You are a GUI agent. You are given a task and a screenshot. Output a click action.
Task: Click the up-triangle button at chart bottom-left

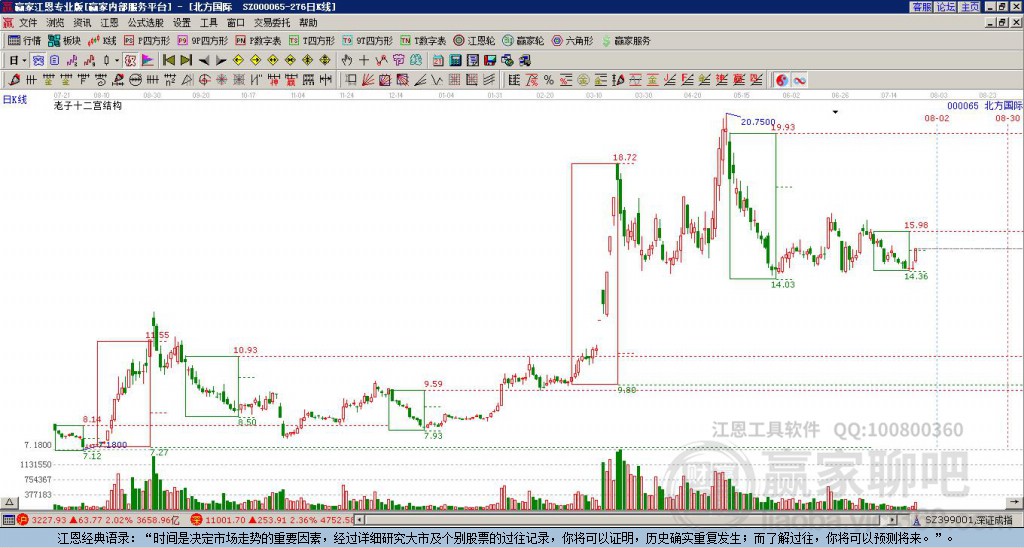(x=8, y=502)
